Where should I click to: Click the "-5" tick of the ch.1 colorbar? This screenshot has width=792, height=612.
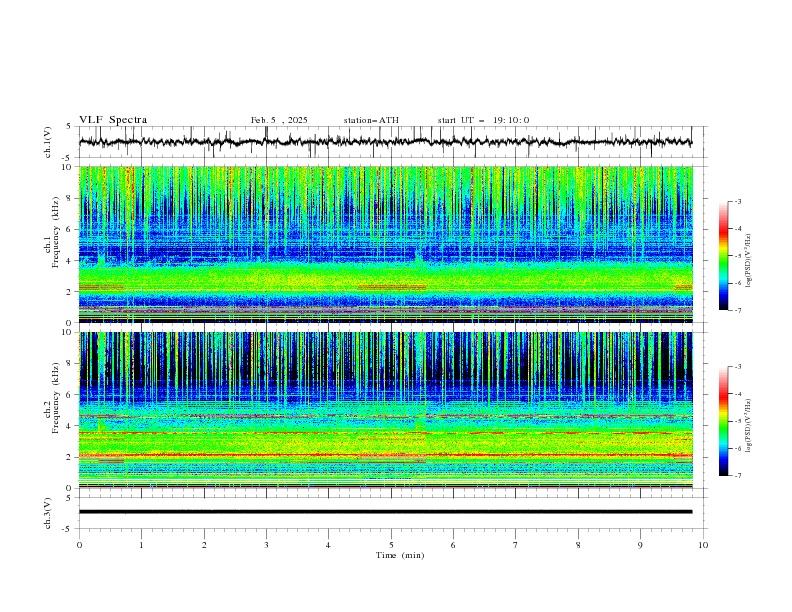[738, 256]
